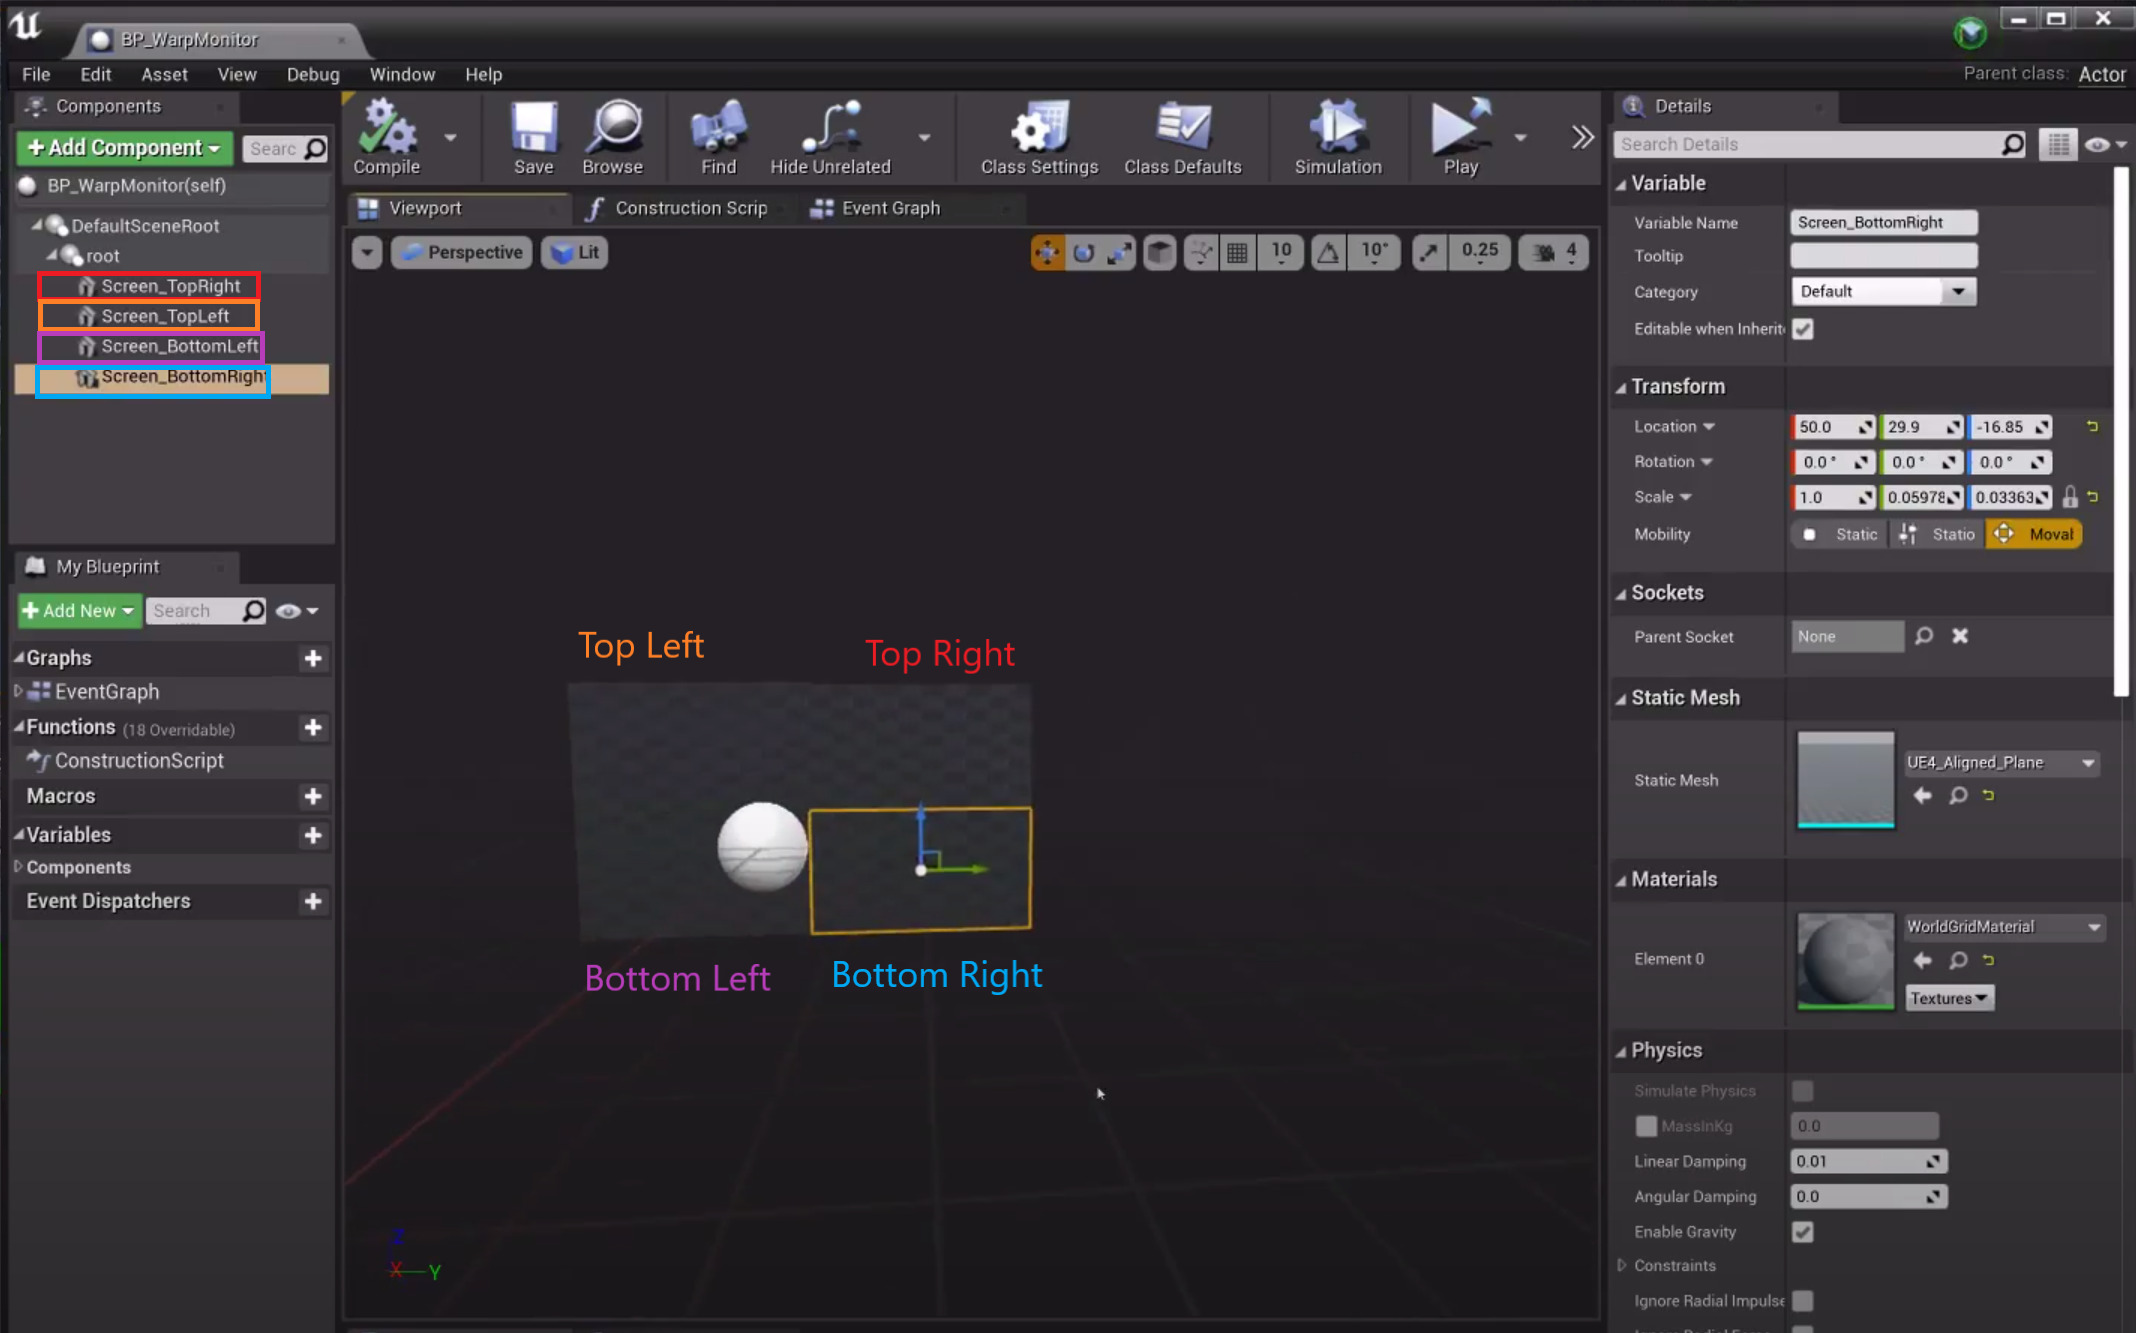Open the UE4_Aligned_Plane static mesh dropdown
The width and height of the screenshot is (2136, 1333).
(x=2000, y=763)
